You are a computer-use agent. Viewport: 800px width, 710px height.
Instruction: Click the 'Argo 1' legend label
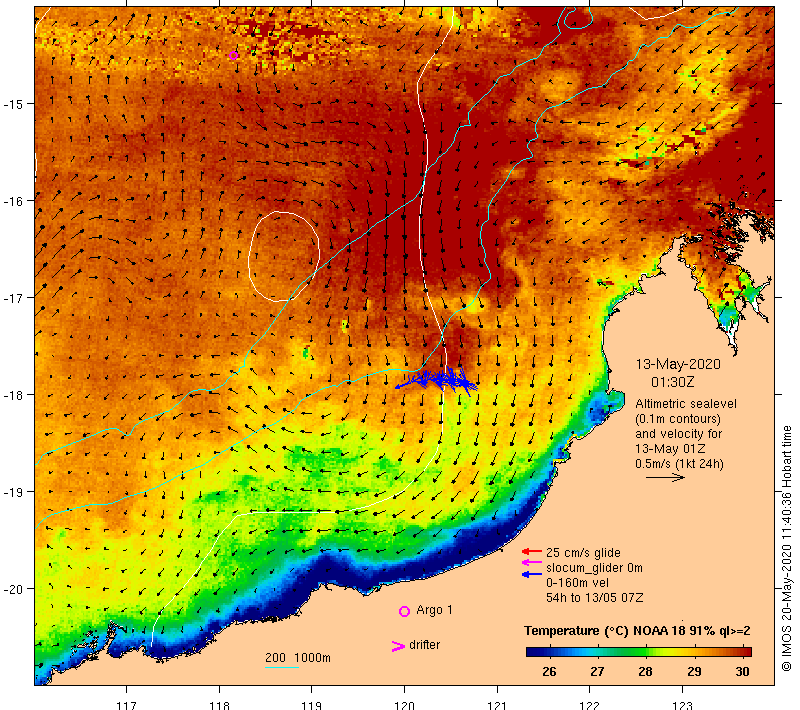click(x=434, y=610)
